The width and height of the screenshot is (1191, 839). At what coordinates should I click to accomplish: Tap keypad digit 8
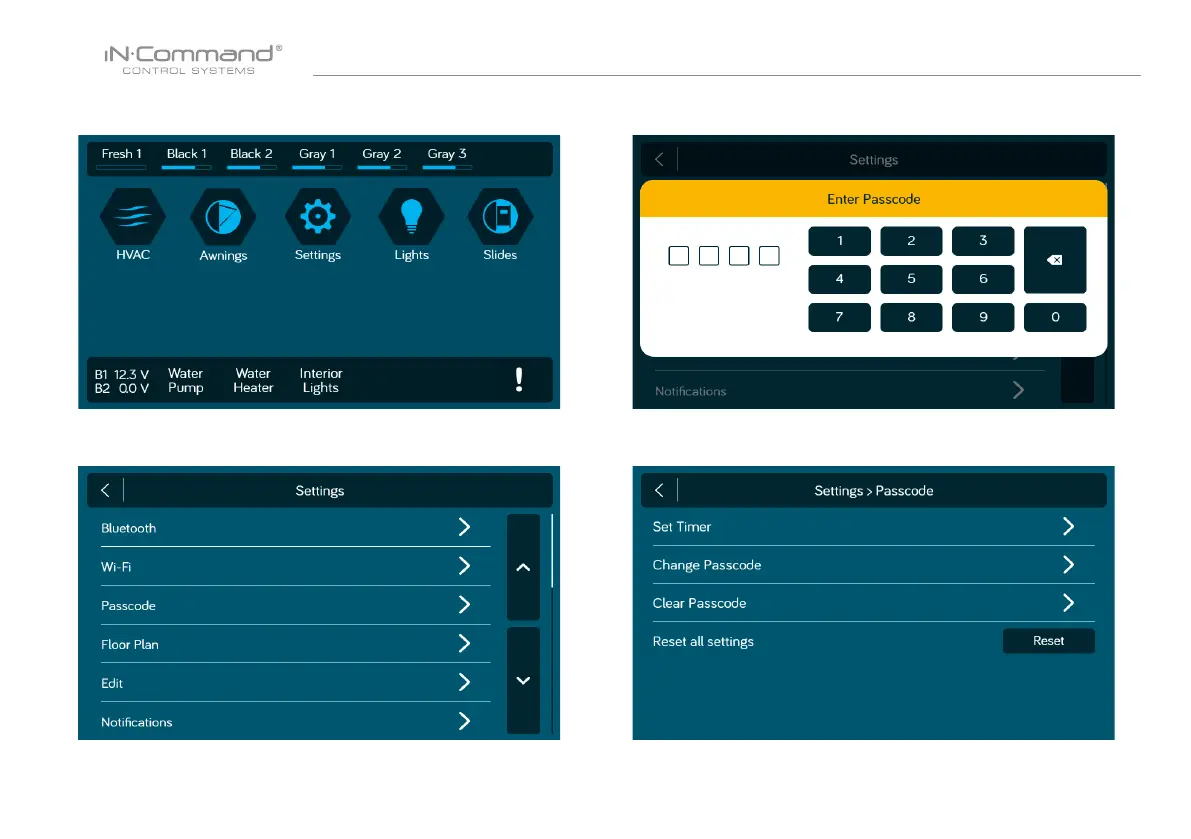(911, 317)
